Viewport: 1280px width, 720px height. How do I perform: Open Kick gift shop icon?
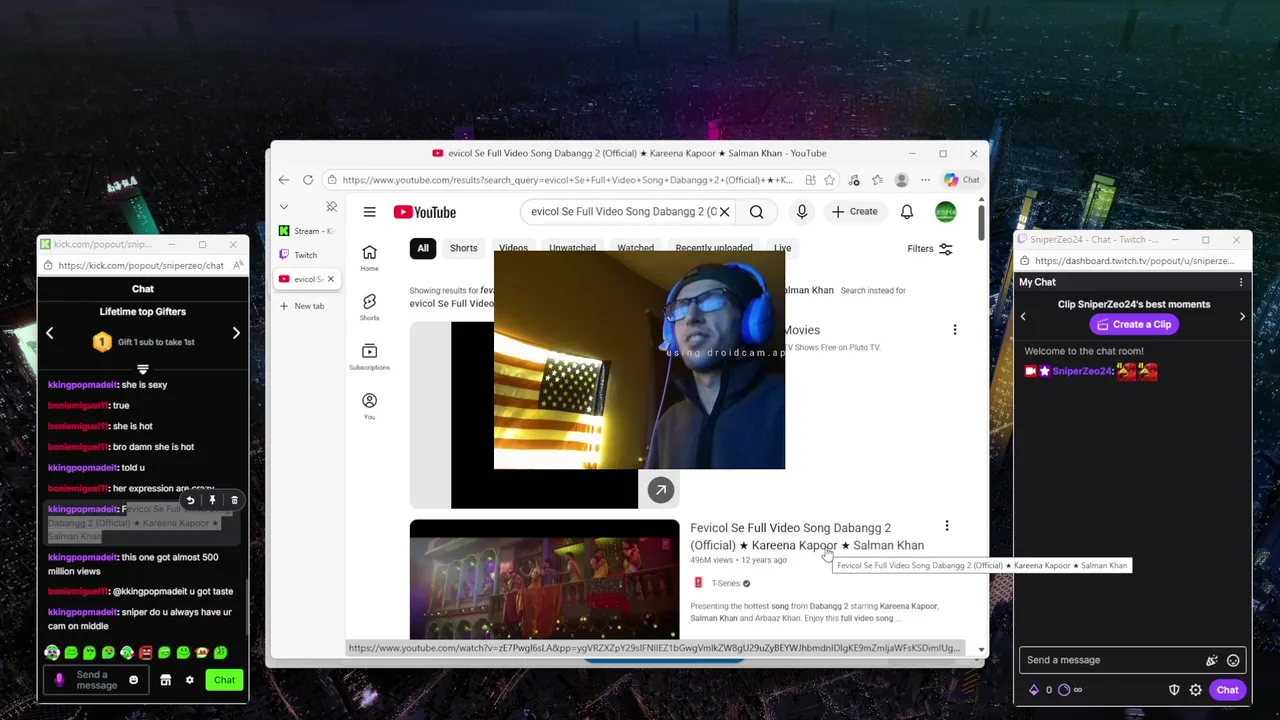165,680
